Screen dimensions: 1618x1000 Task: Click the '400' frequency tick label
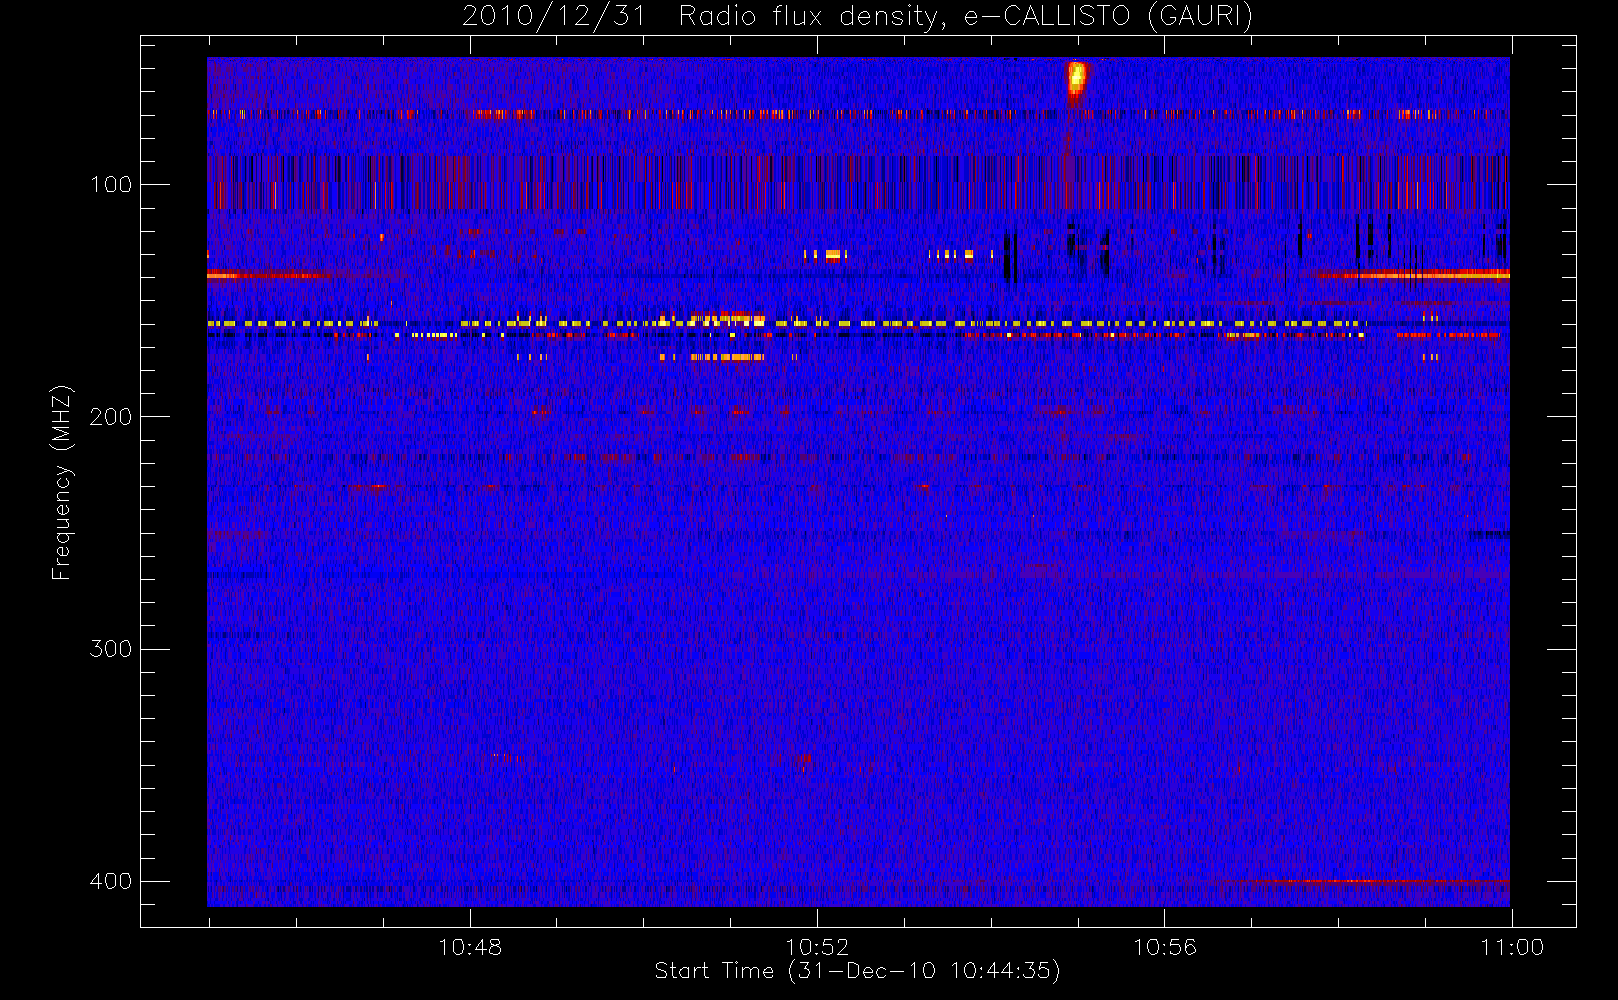click(110, 881)
